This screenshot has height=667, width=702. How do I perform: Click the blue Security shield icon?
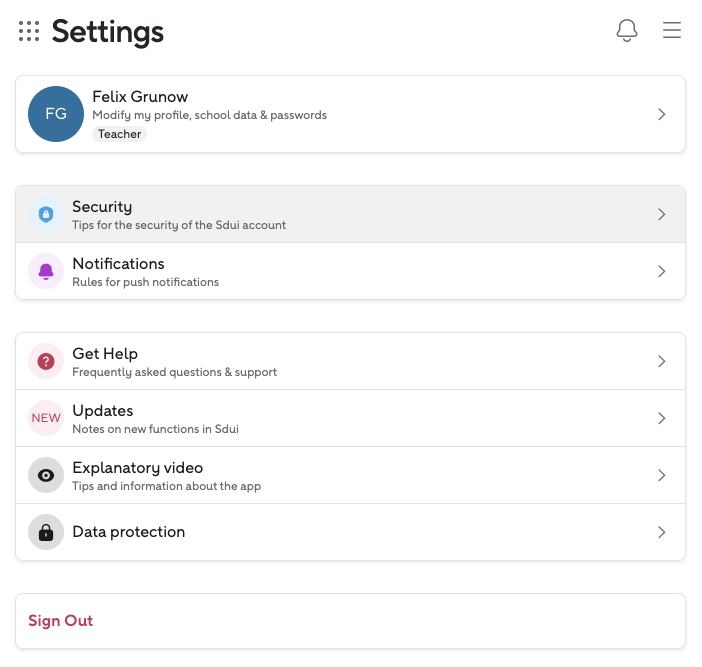46,214
